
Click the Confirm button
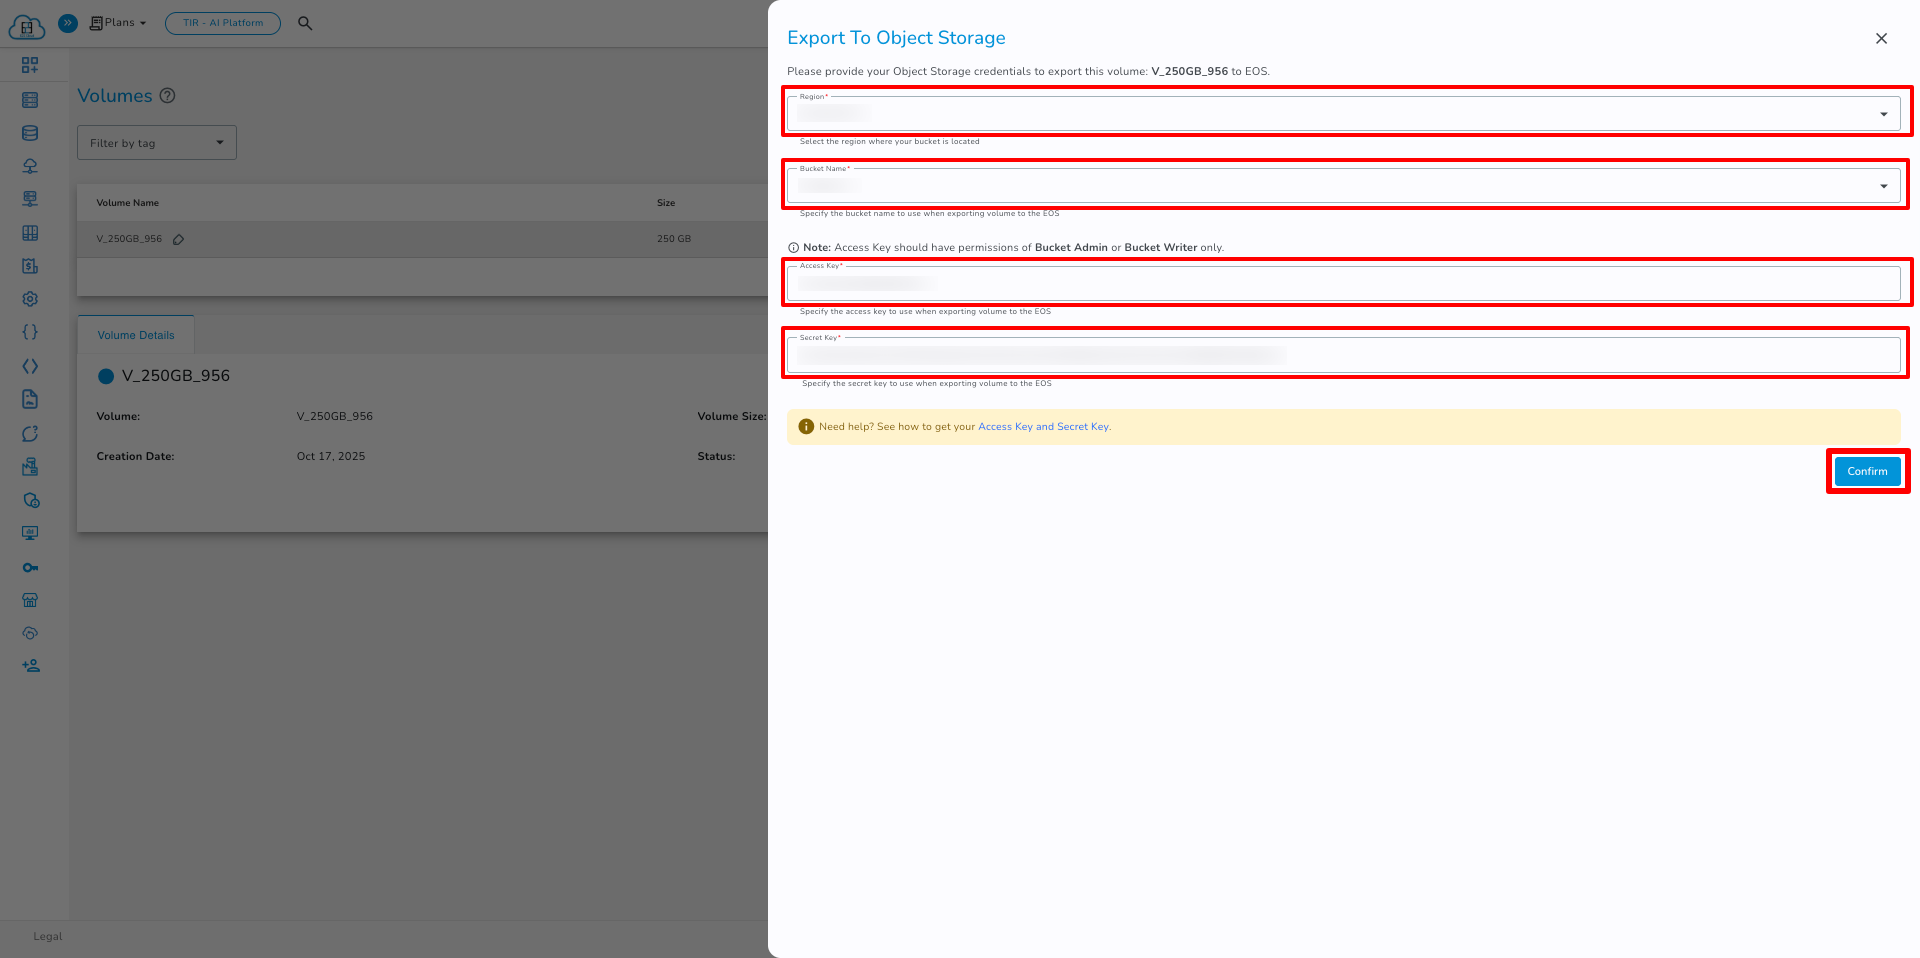point(1867,471)
